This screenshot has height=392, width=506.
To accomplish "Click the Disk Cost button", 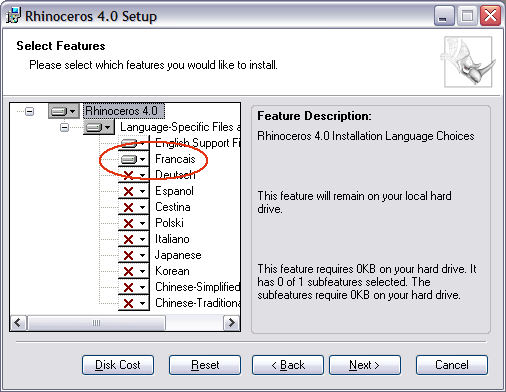I will [118, 365].
